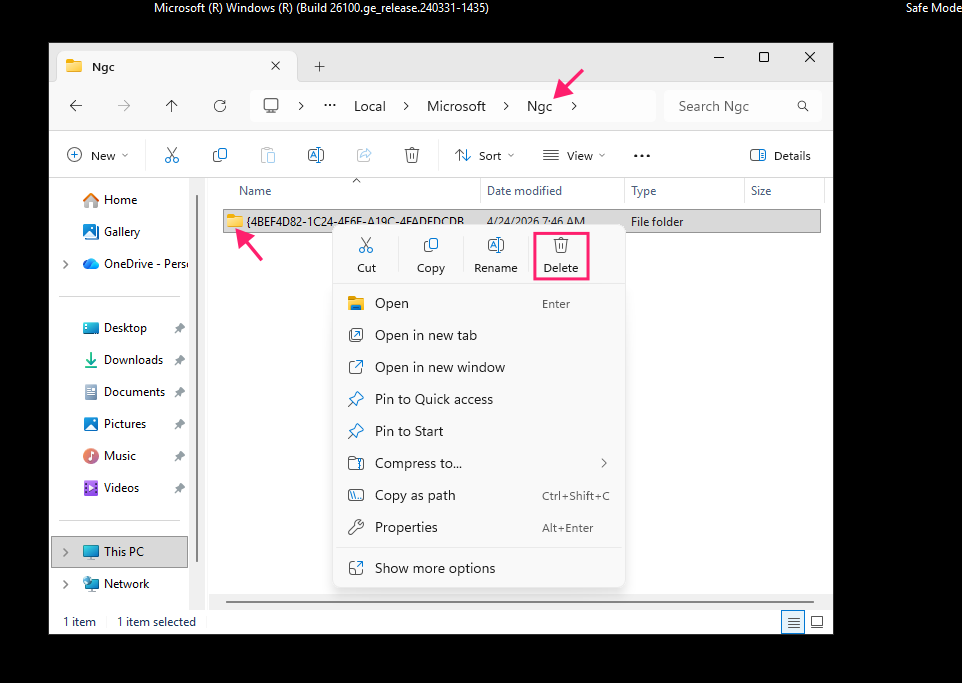The width and height of the screenshot is (962, 683).
Task: Unpin Music pin icon in sidebar
Action: 179,456
